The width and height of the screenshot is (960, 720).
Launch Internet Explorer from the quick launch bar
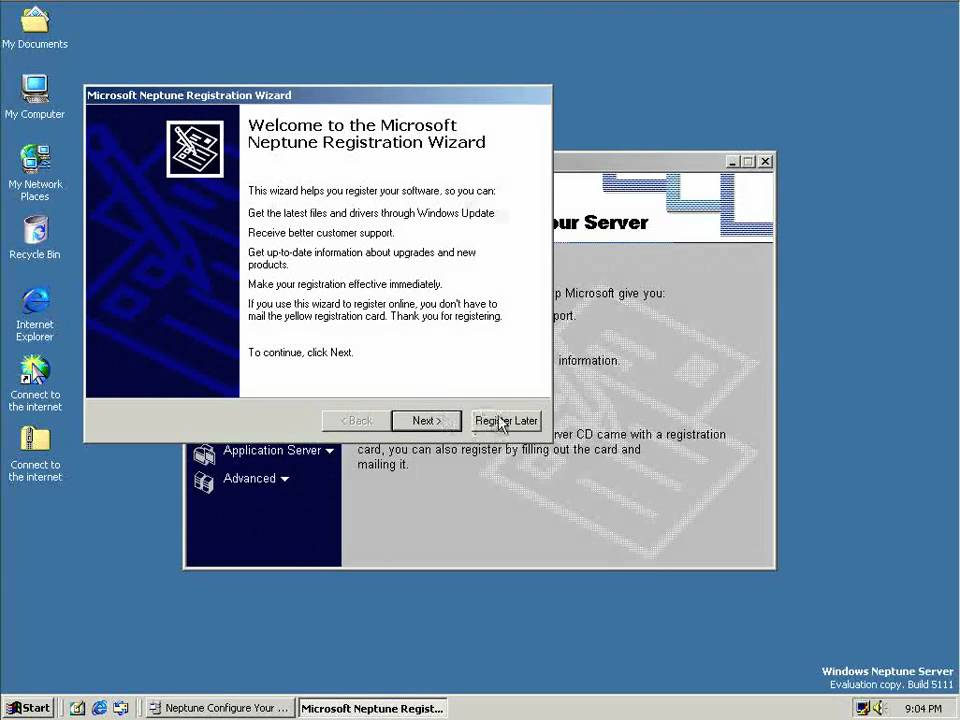[x=99, y=708]
